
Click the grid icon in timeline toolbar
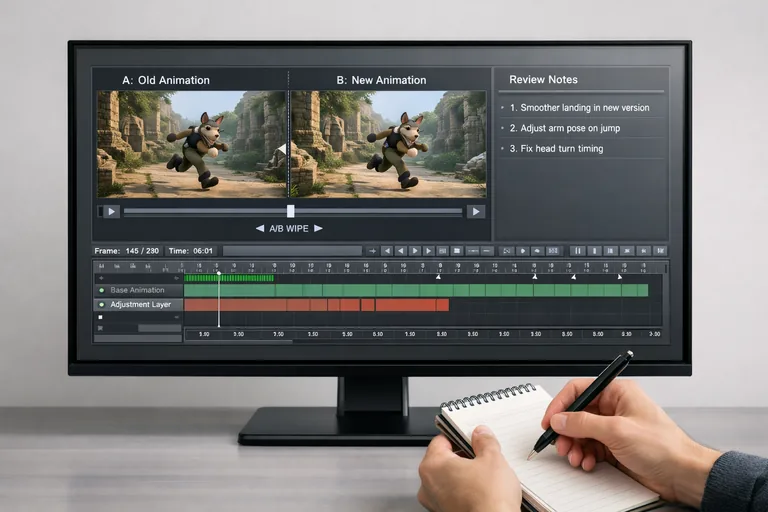(x=457, y=250)
